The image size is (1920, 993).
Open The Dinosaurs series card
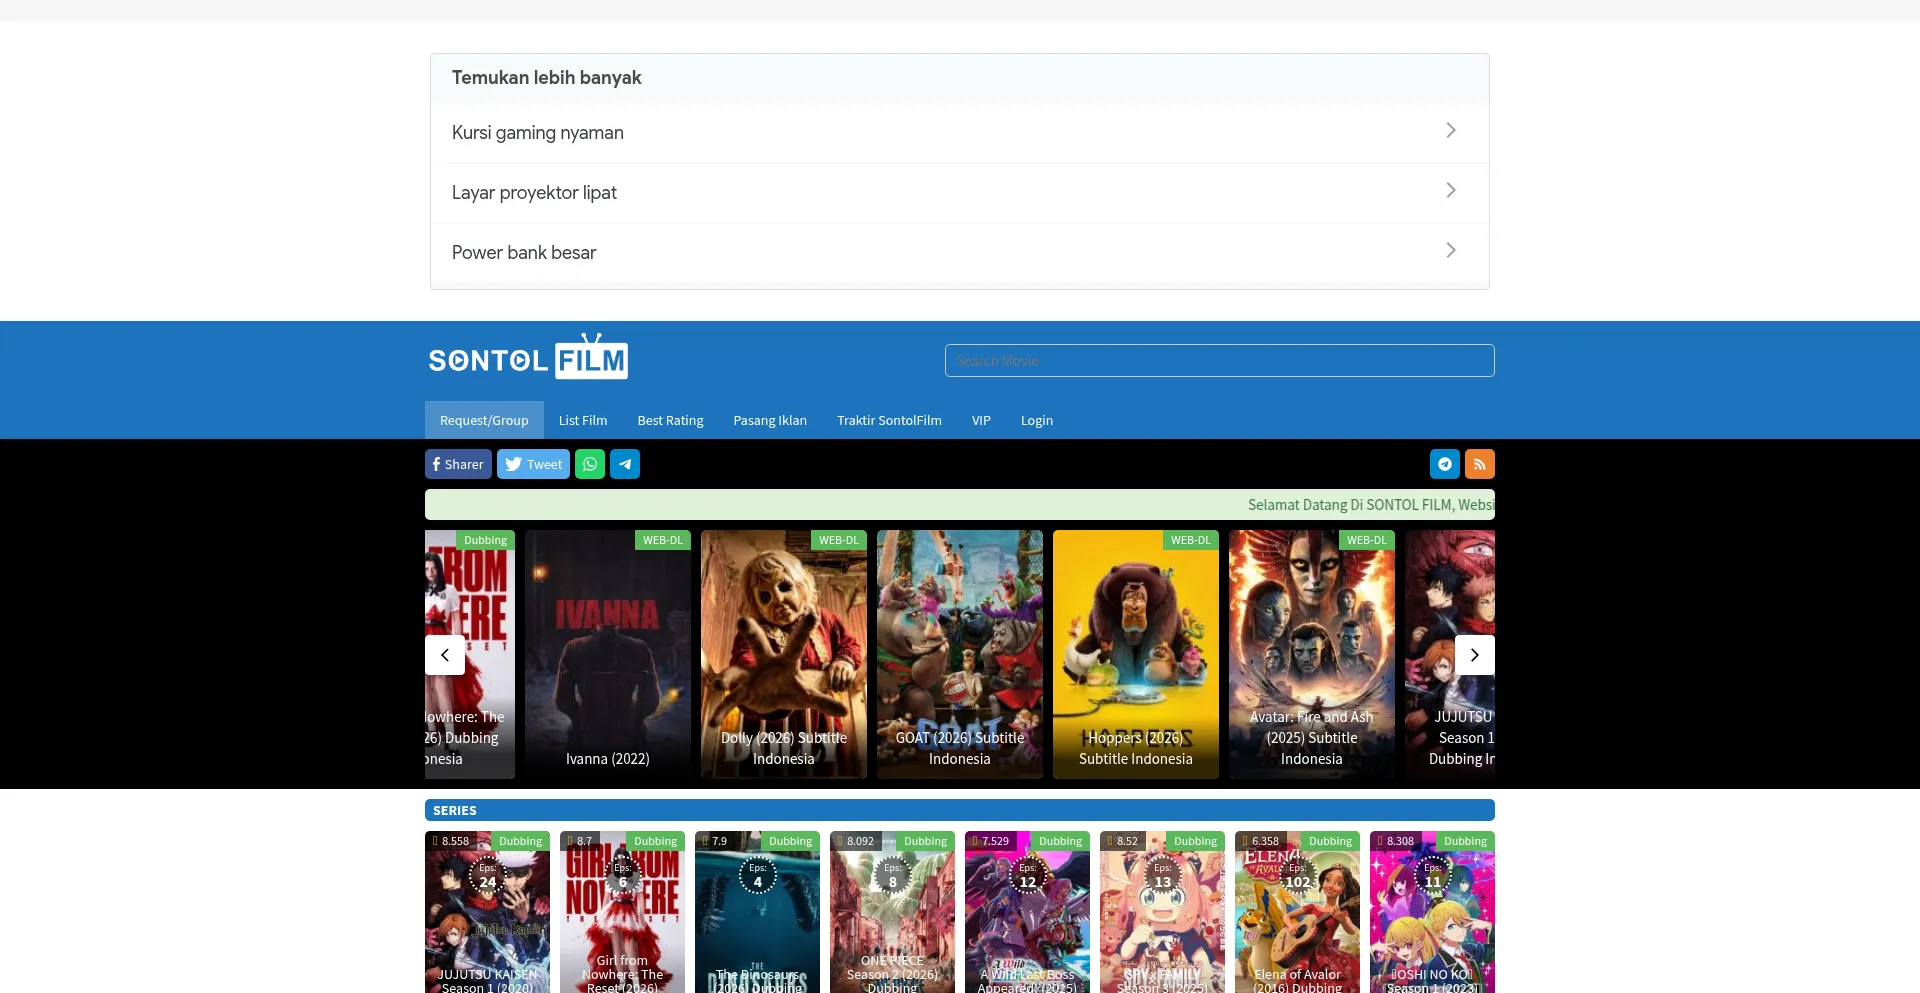coord(757,912)
